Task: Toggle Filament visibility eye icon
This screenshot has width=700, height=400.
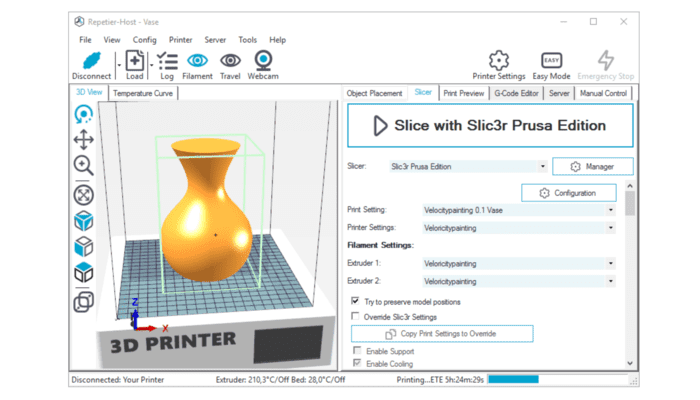Action: point(197,60)
